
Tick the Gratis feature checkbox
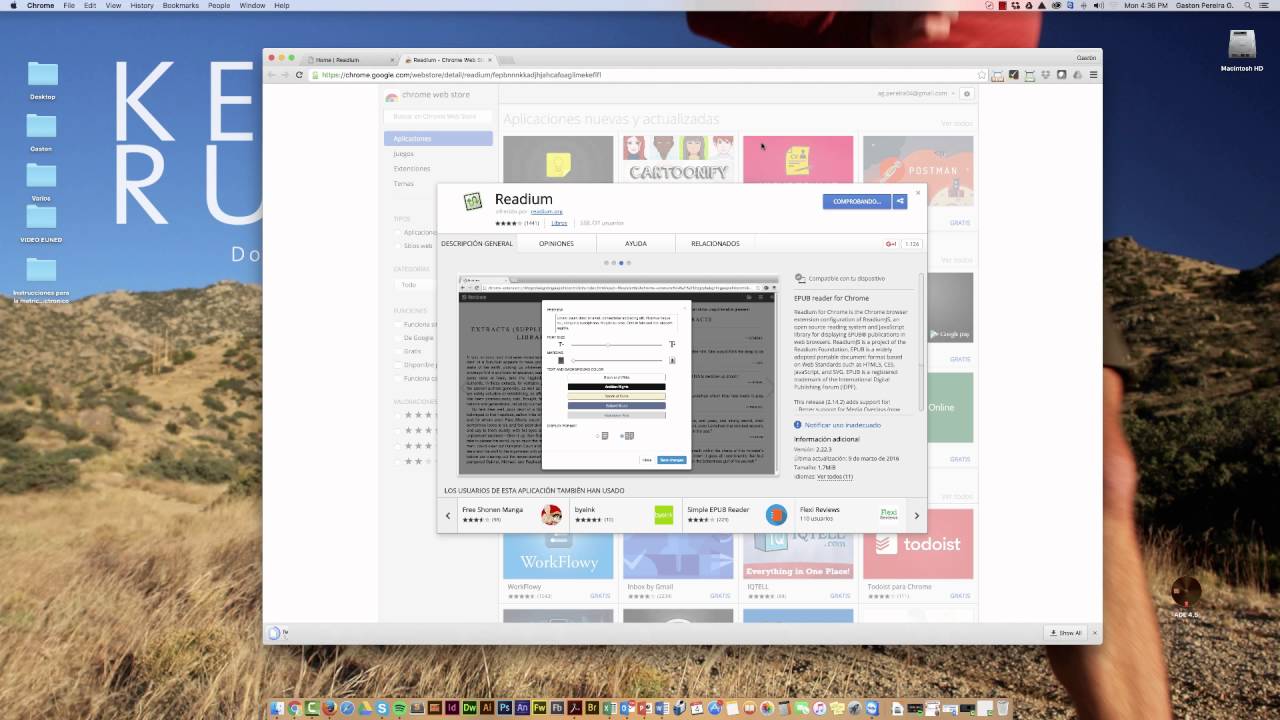399,351
